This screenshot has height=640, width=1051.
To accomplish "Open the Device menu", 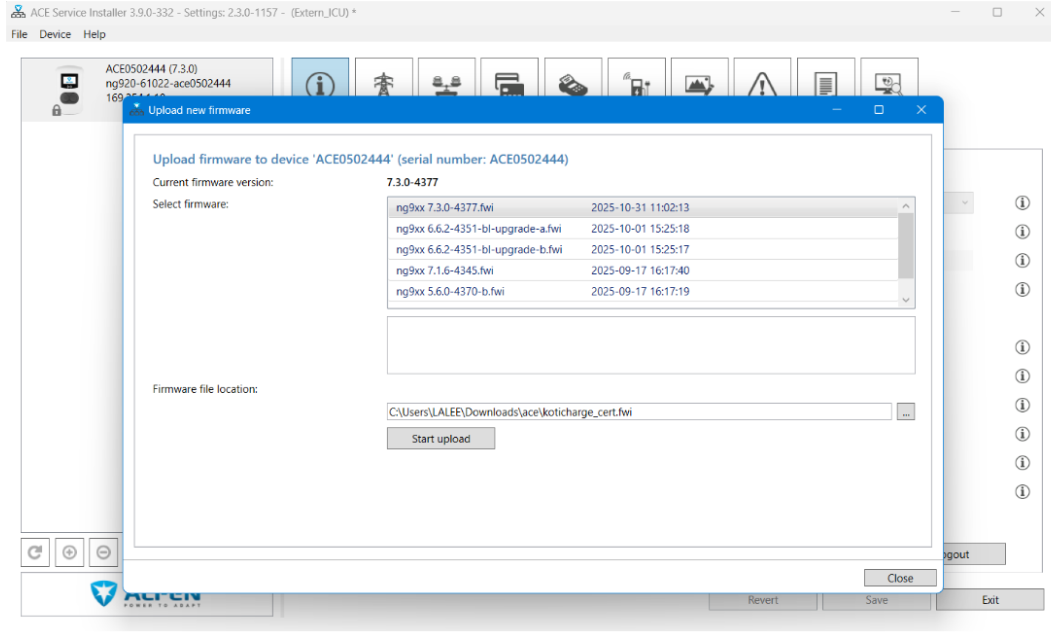I will (55, 34).
